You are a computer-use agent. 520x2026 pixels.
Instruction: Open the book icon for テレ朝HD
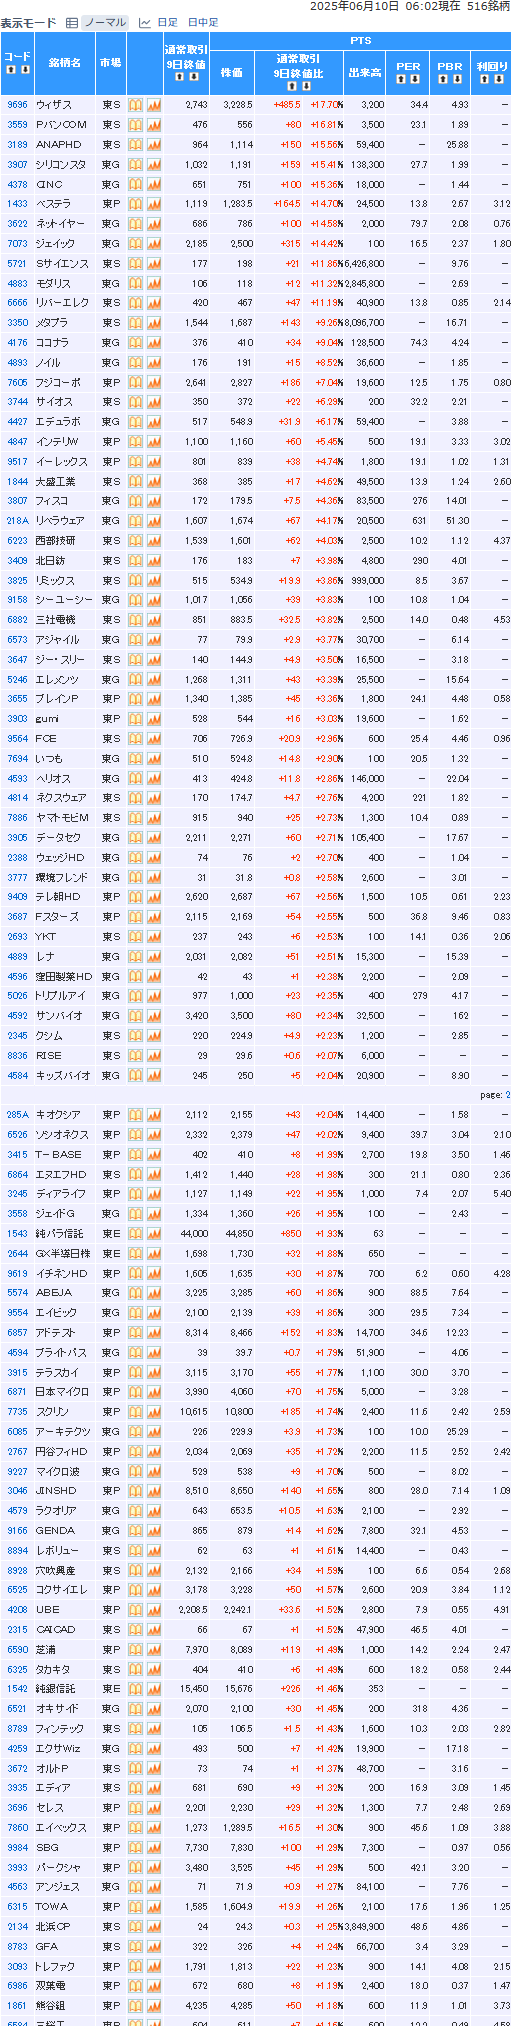pos(135,897)
